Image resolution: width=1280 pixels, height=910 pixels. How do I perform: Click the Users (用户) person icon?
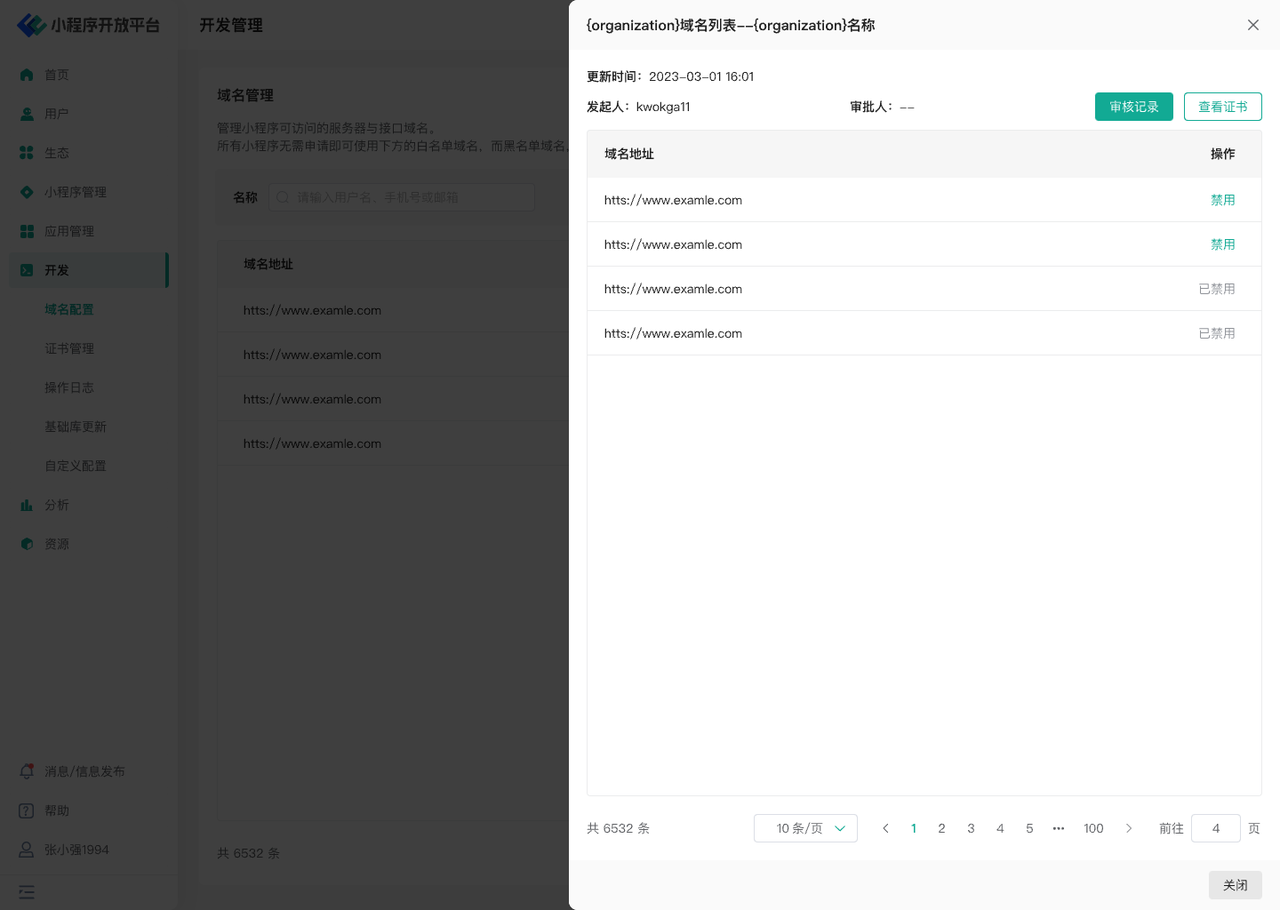(x=27, y=114)
